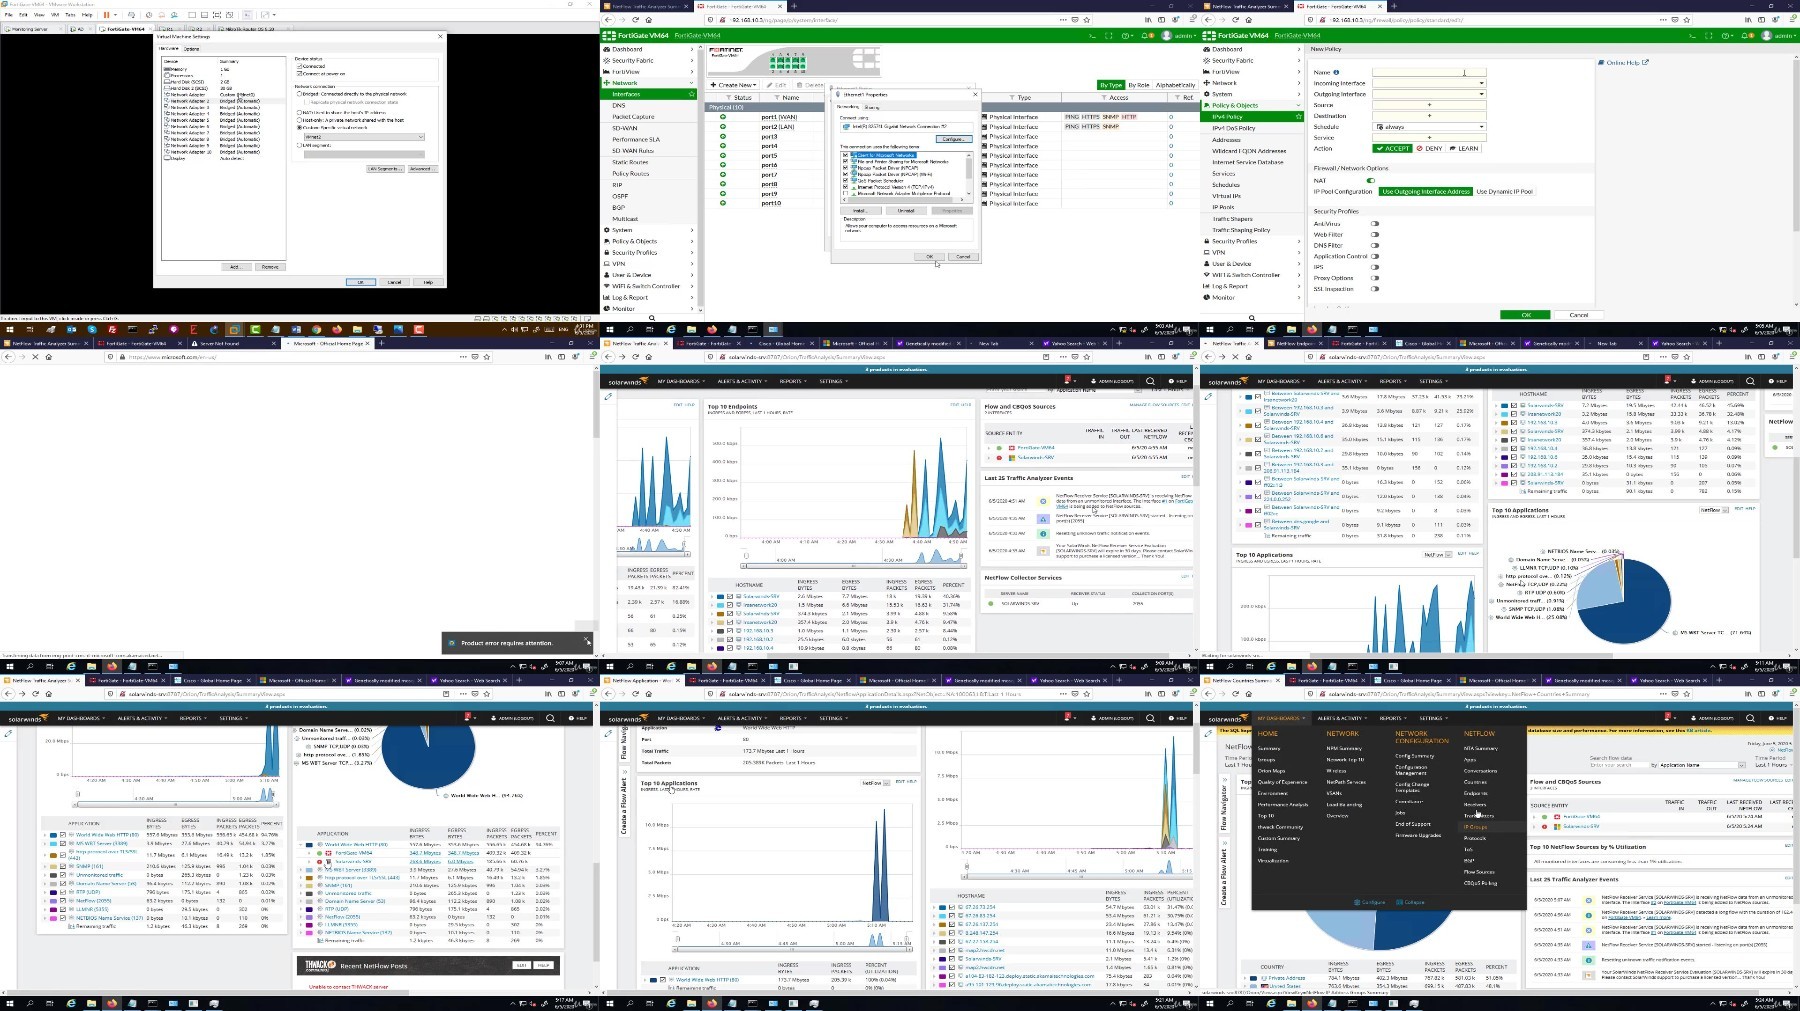
Task: Click browser home button in FortiGate Interfaces window
Action: click(x=648, y=20)
